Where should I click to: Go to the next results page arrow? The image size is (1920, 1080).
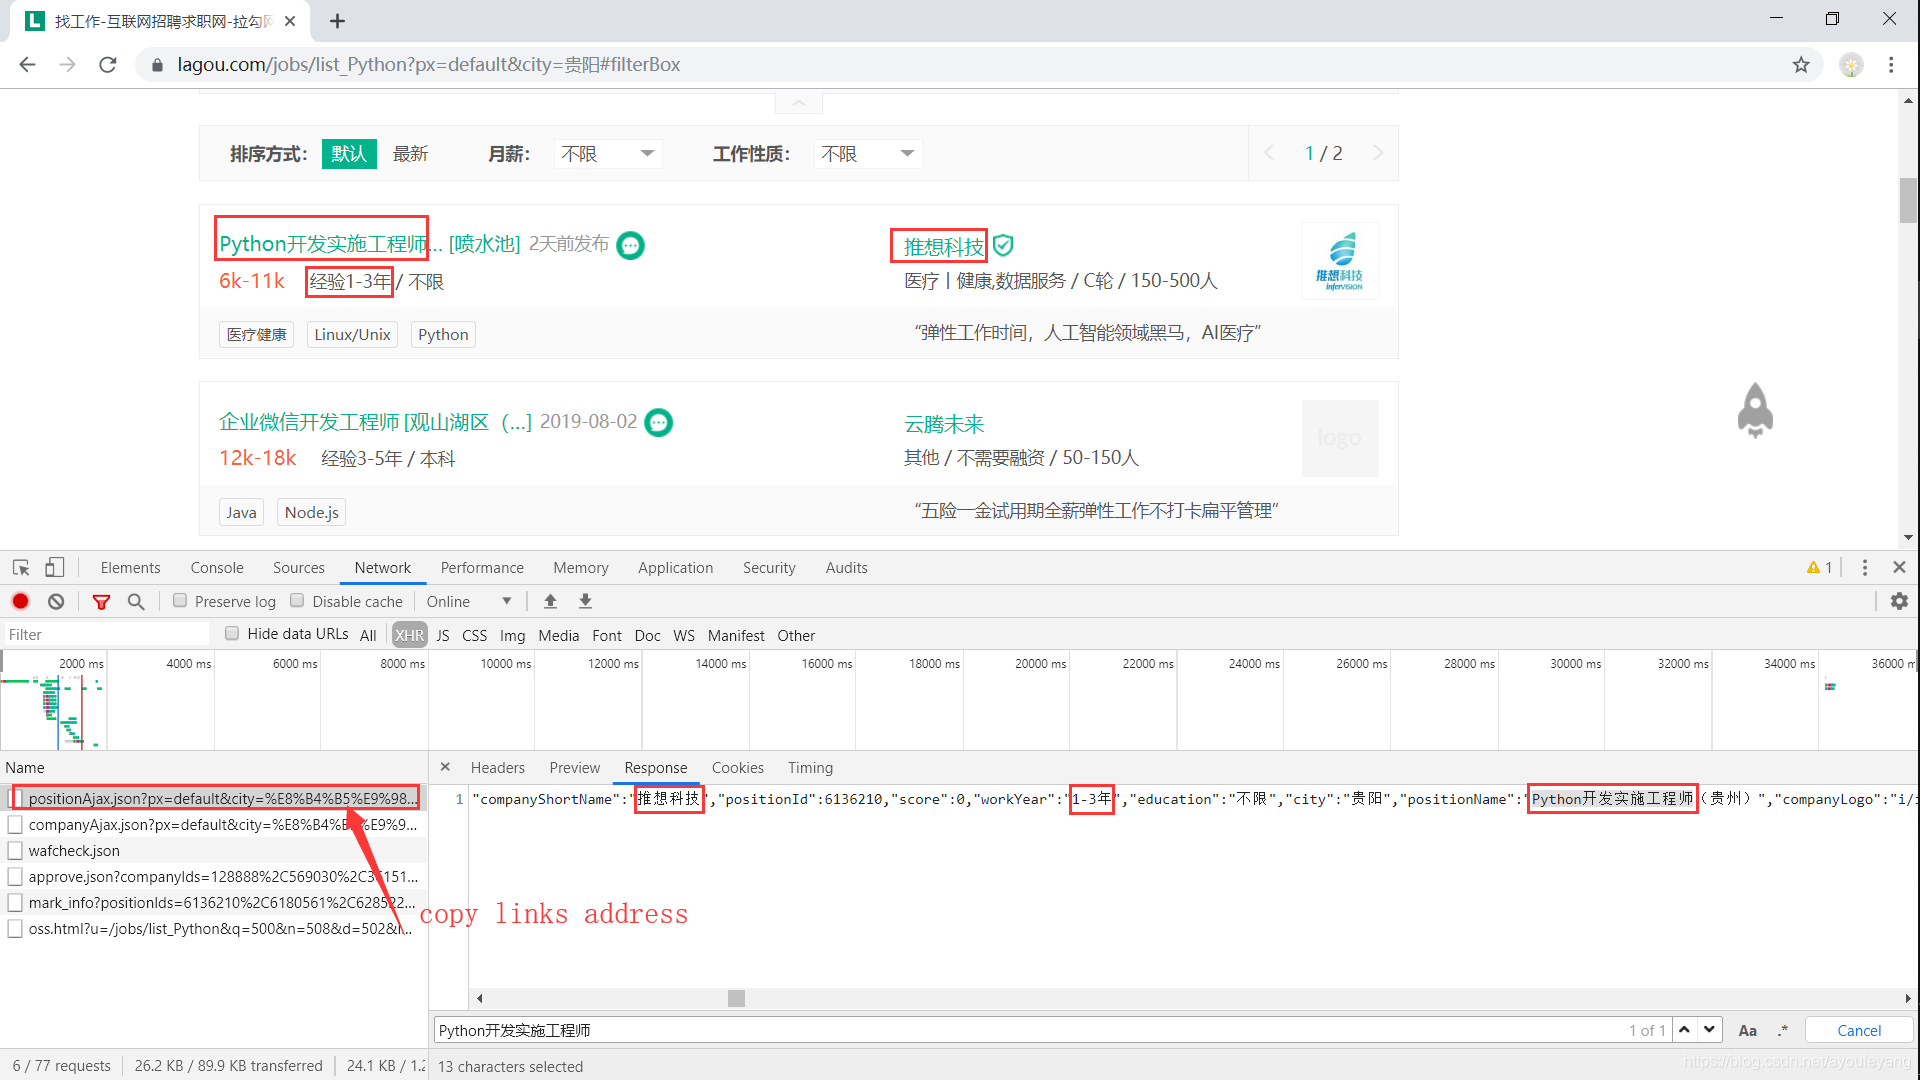tap(1378, 153)
